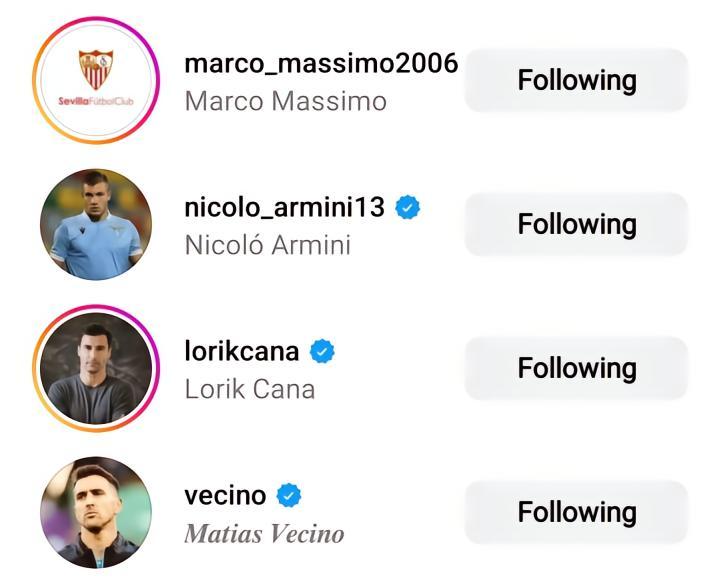Toggle Following status for nicolo_armini13
The width and height of the screenshot is (720, 578).
[576, 224]
